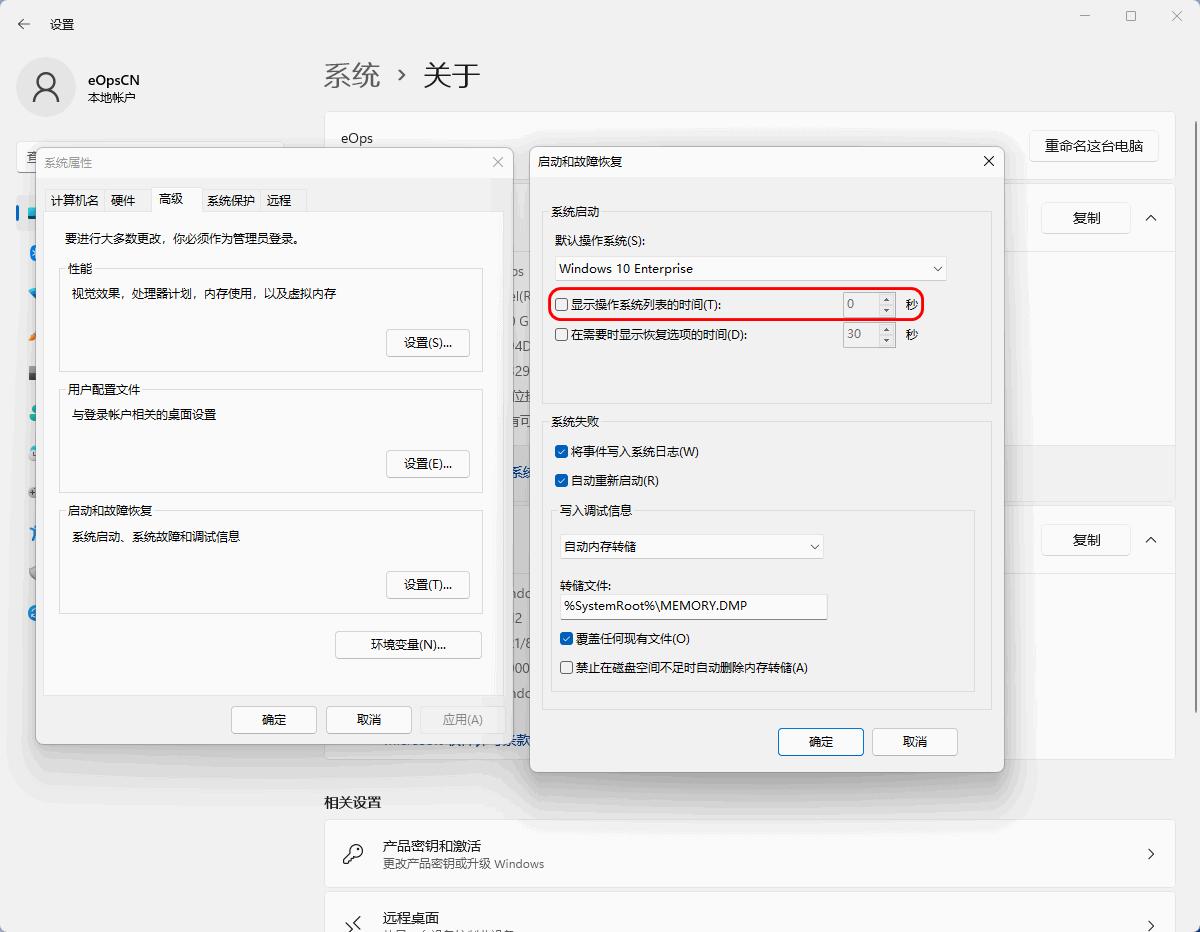Click the 环境变量(N) button
Screen dimensions: 1200x932
point(407,644)
